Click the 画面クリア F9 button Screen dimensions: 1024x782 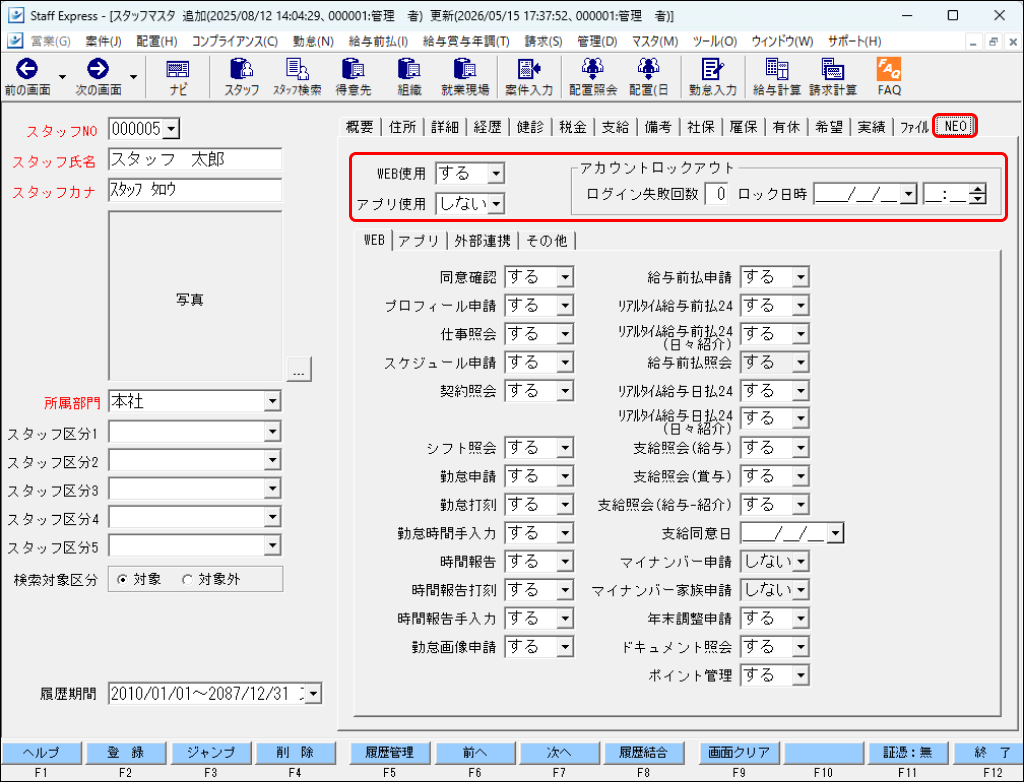[x=739, y=753]
